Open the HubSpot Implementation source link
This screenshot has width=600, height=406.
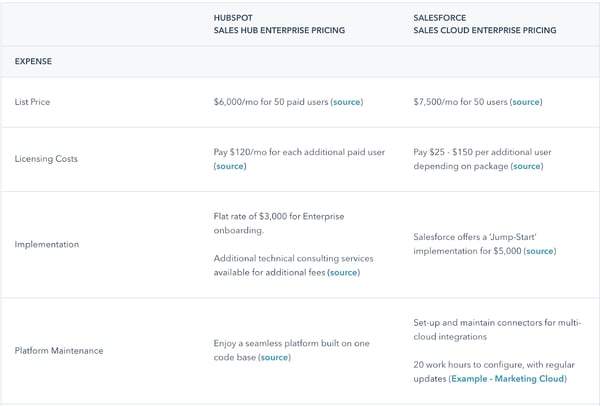coord(344,272)
